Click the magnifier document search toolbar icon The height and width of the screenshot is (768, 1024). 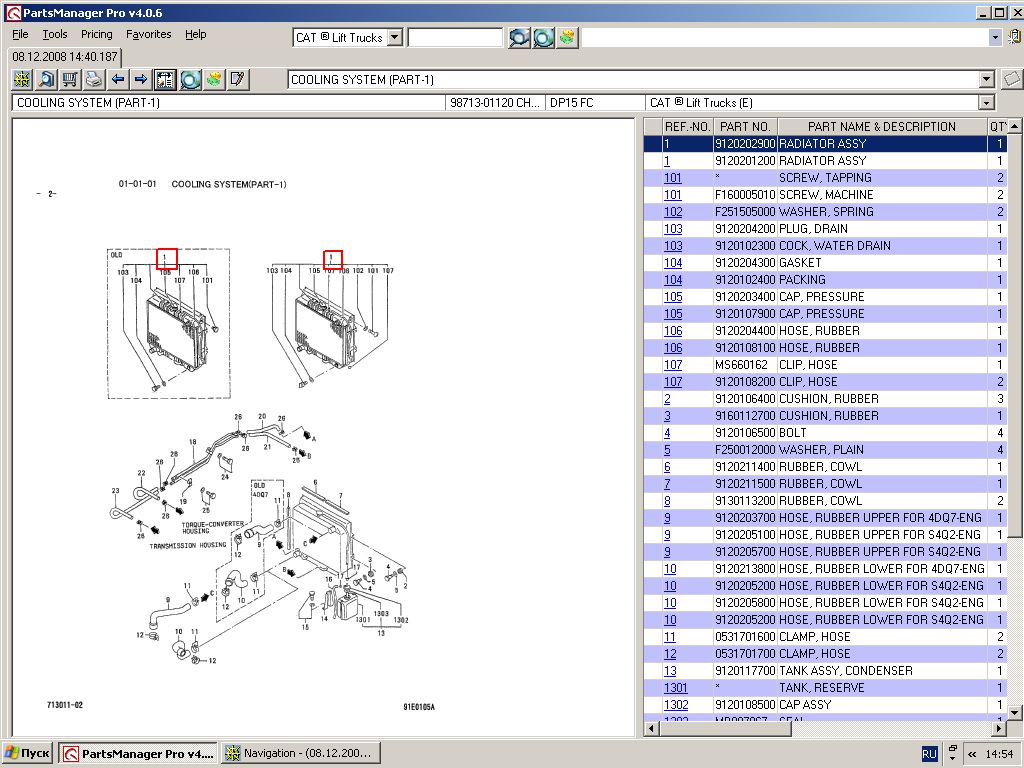[x=45, y=79]
